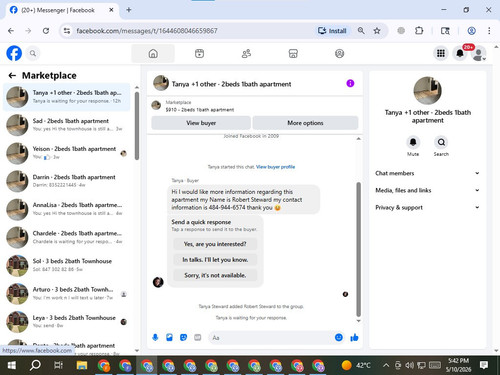Image resolution: width=500 pixels, height=375 pixels.
Task: Open Task View on taskbar
Action: coord(58,365)
